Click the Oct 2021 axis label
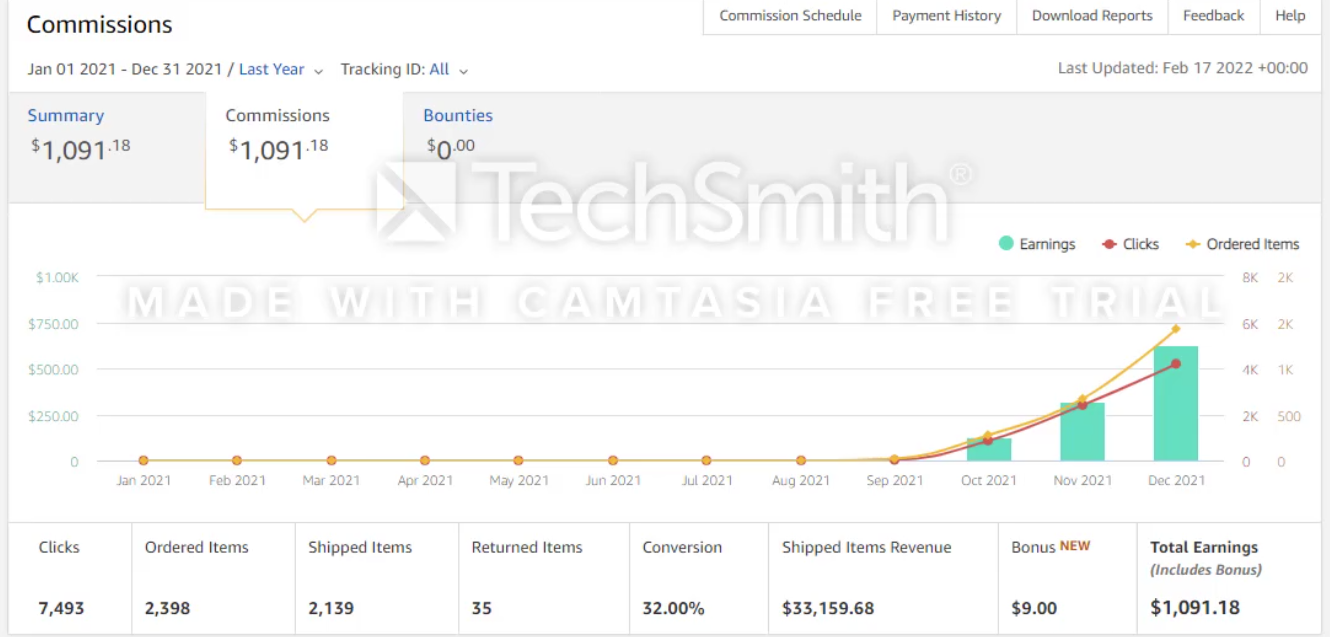Viewport: 1330px width, 637px height. 989,480
